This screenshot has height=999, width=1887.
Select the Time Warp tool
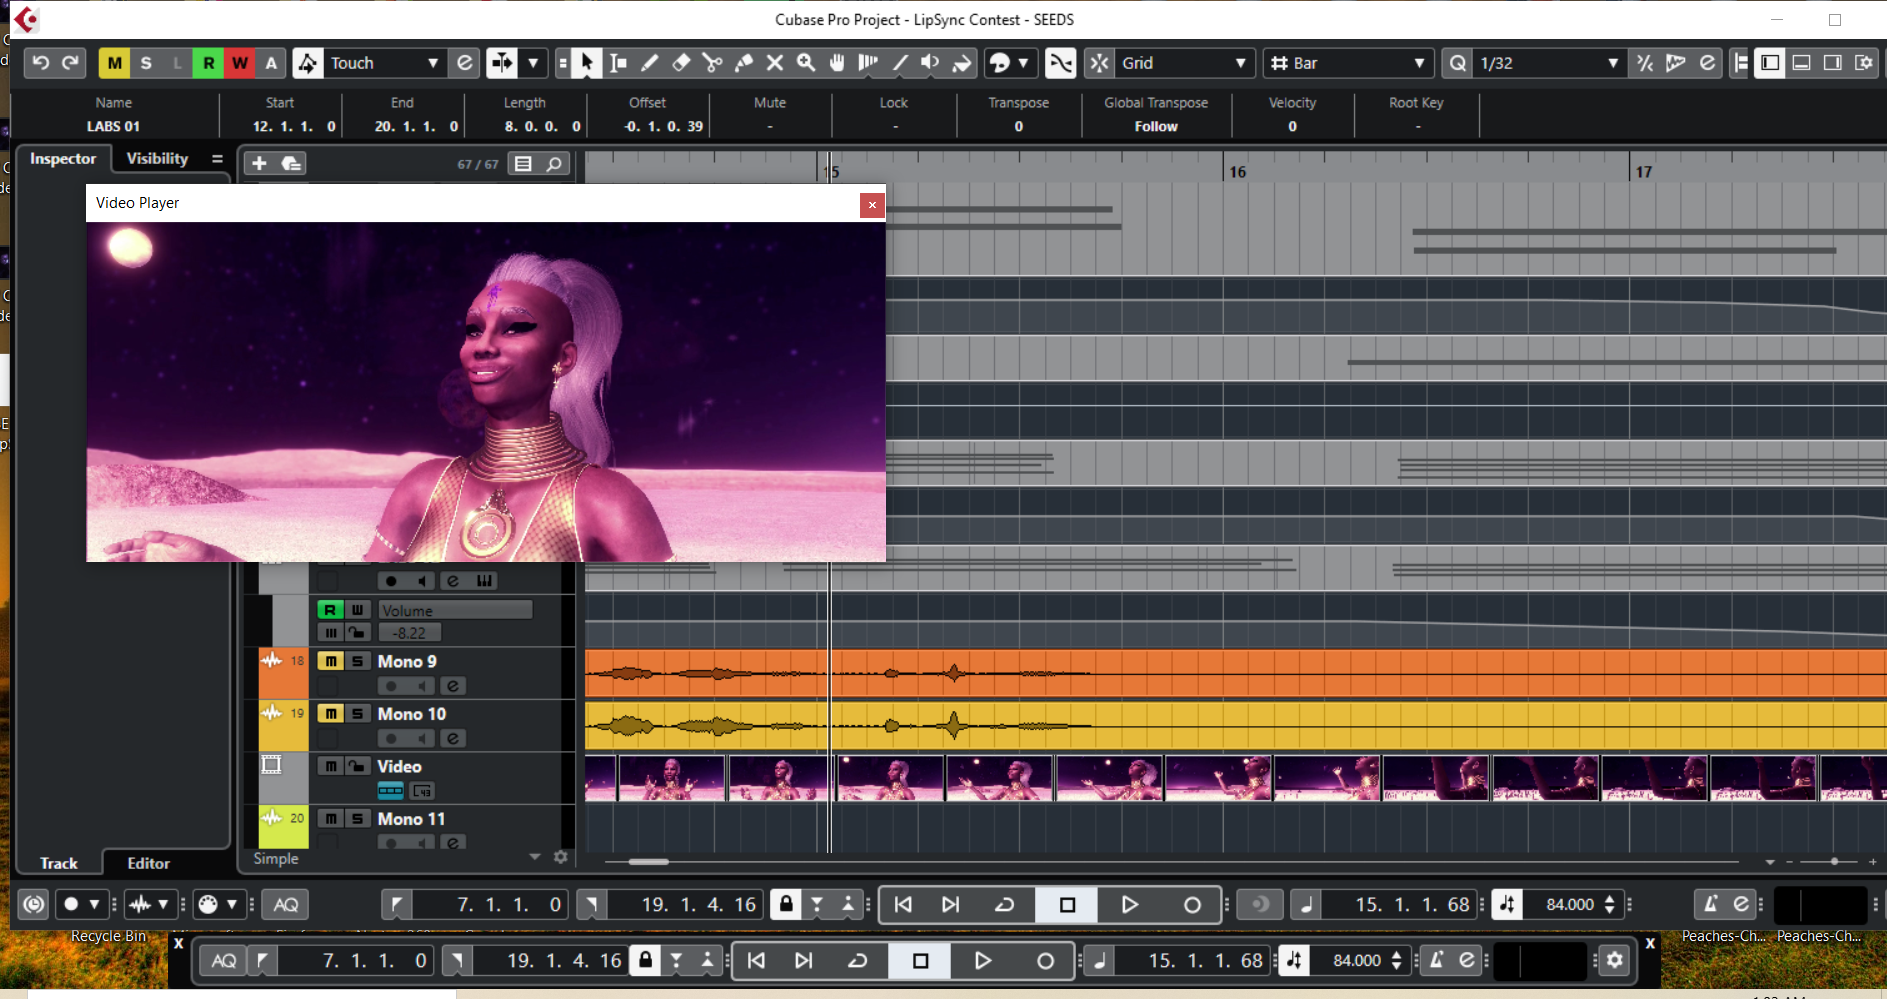868,63
